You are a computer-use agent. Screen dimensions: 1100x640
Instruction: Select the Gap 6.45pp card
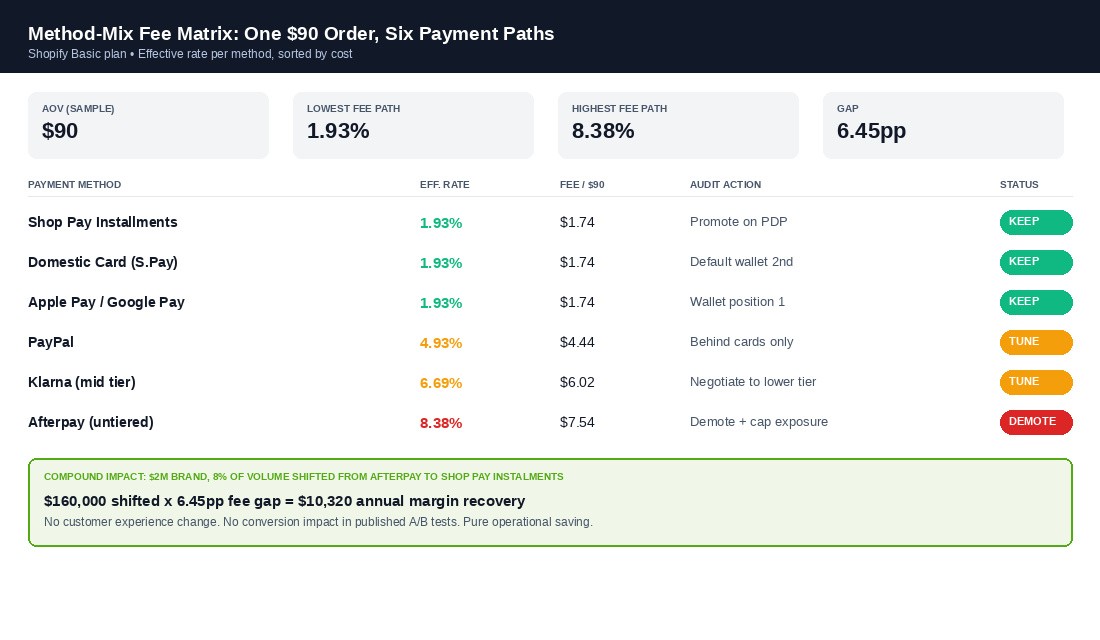pos(943,125)
